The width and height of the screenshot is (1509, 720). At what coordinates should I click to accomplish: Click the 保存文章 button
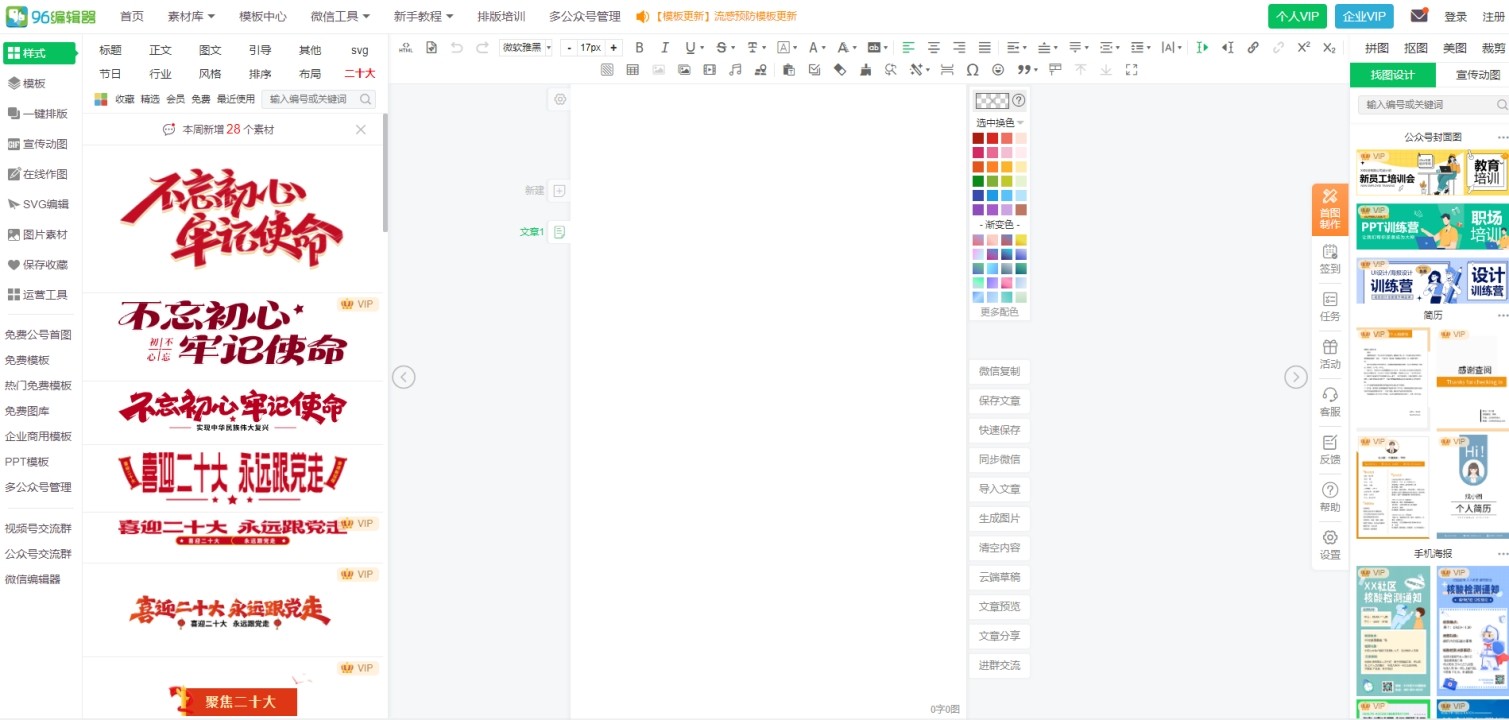(999, 401)
